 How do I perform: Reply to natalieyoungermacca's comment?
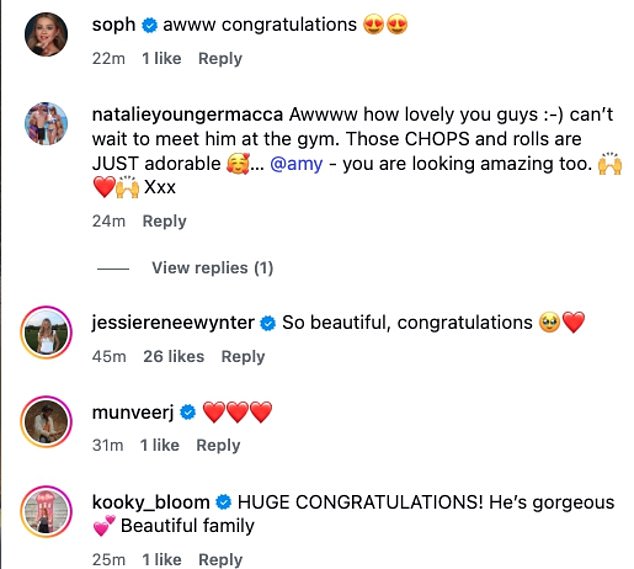[164, 221]
